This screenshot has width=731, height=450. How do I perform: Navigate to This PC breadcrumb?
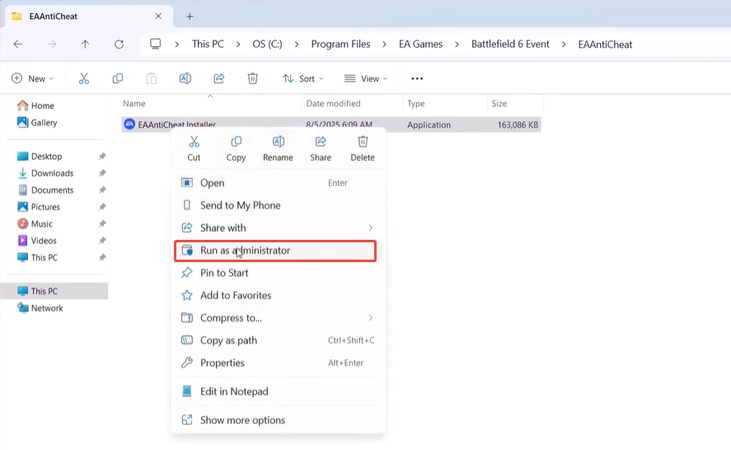(x=208, y=44)
